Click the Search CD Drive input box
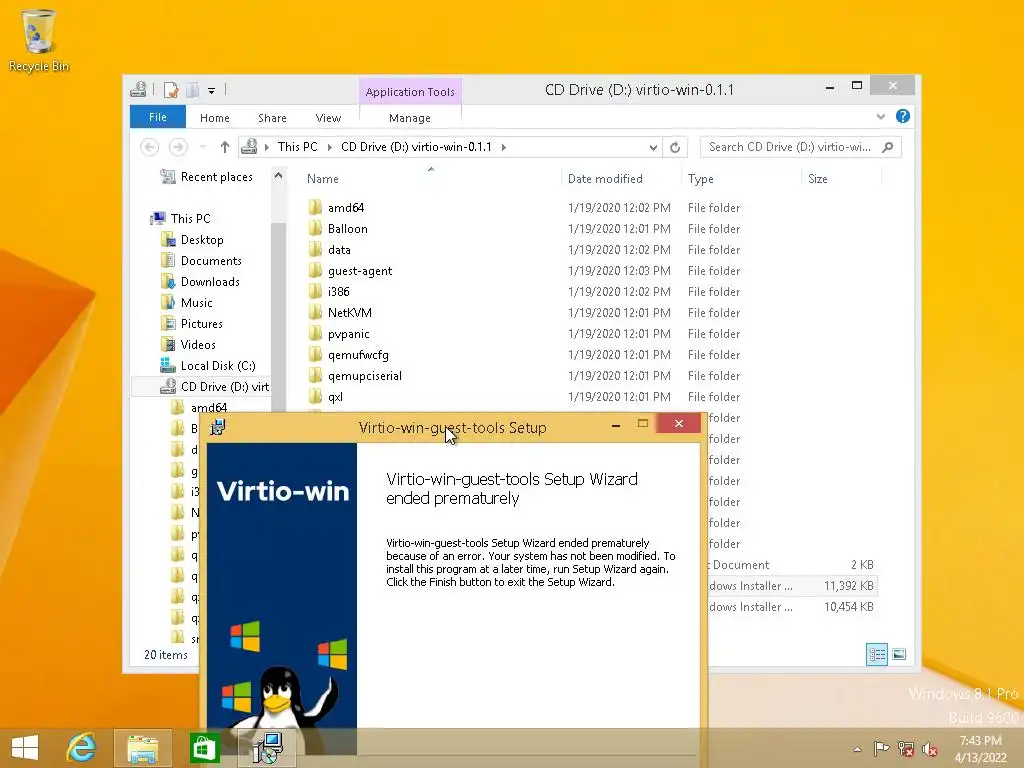Image resolution: width=1024 pixels, height=768 pixels. pos(790,147)
